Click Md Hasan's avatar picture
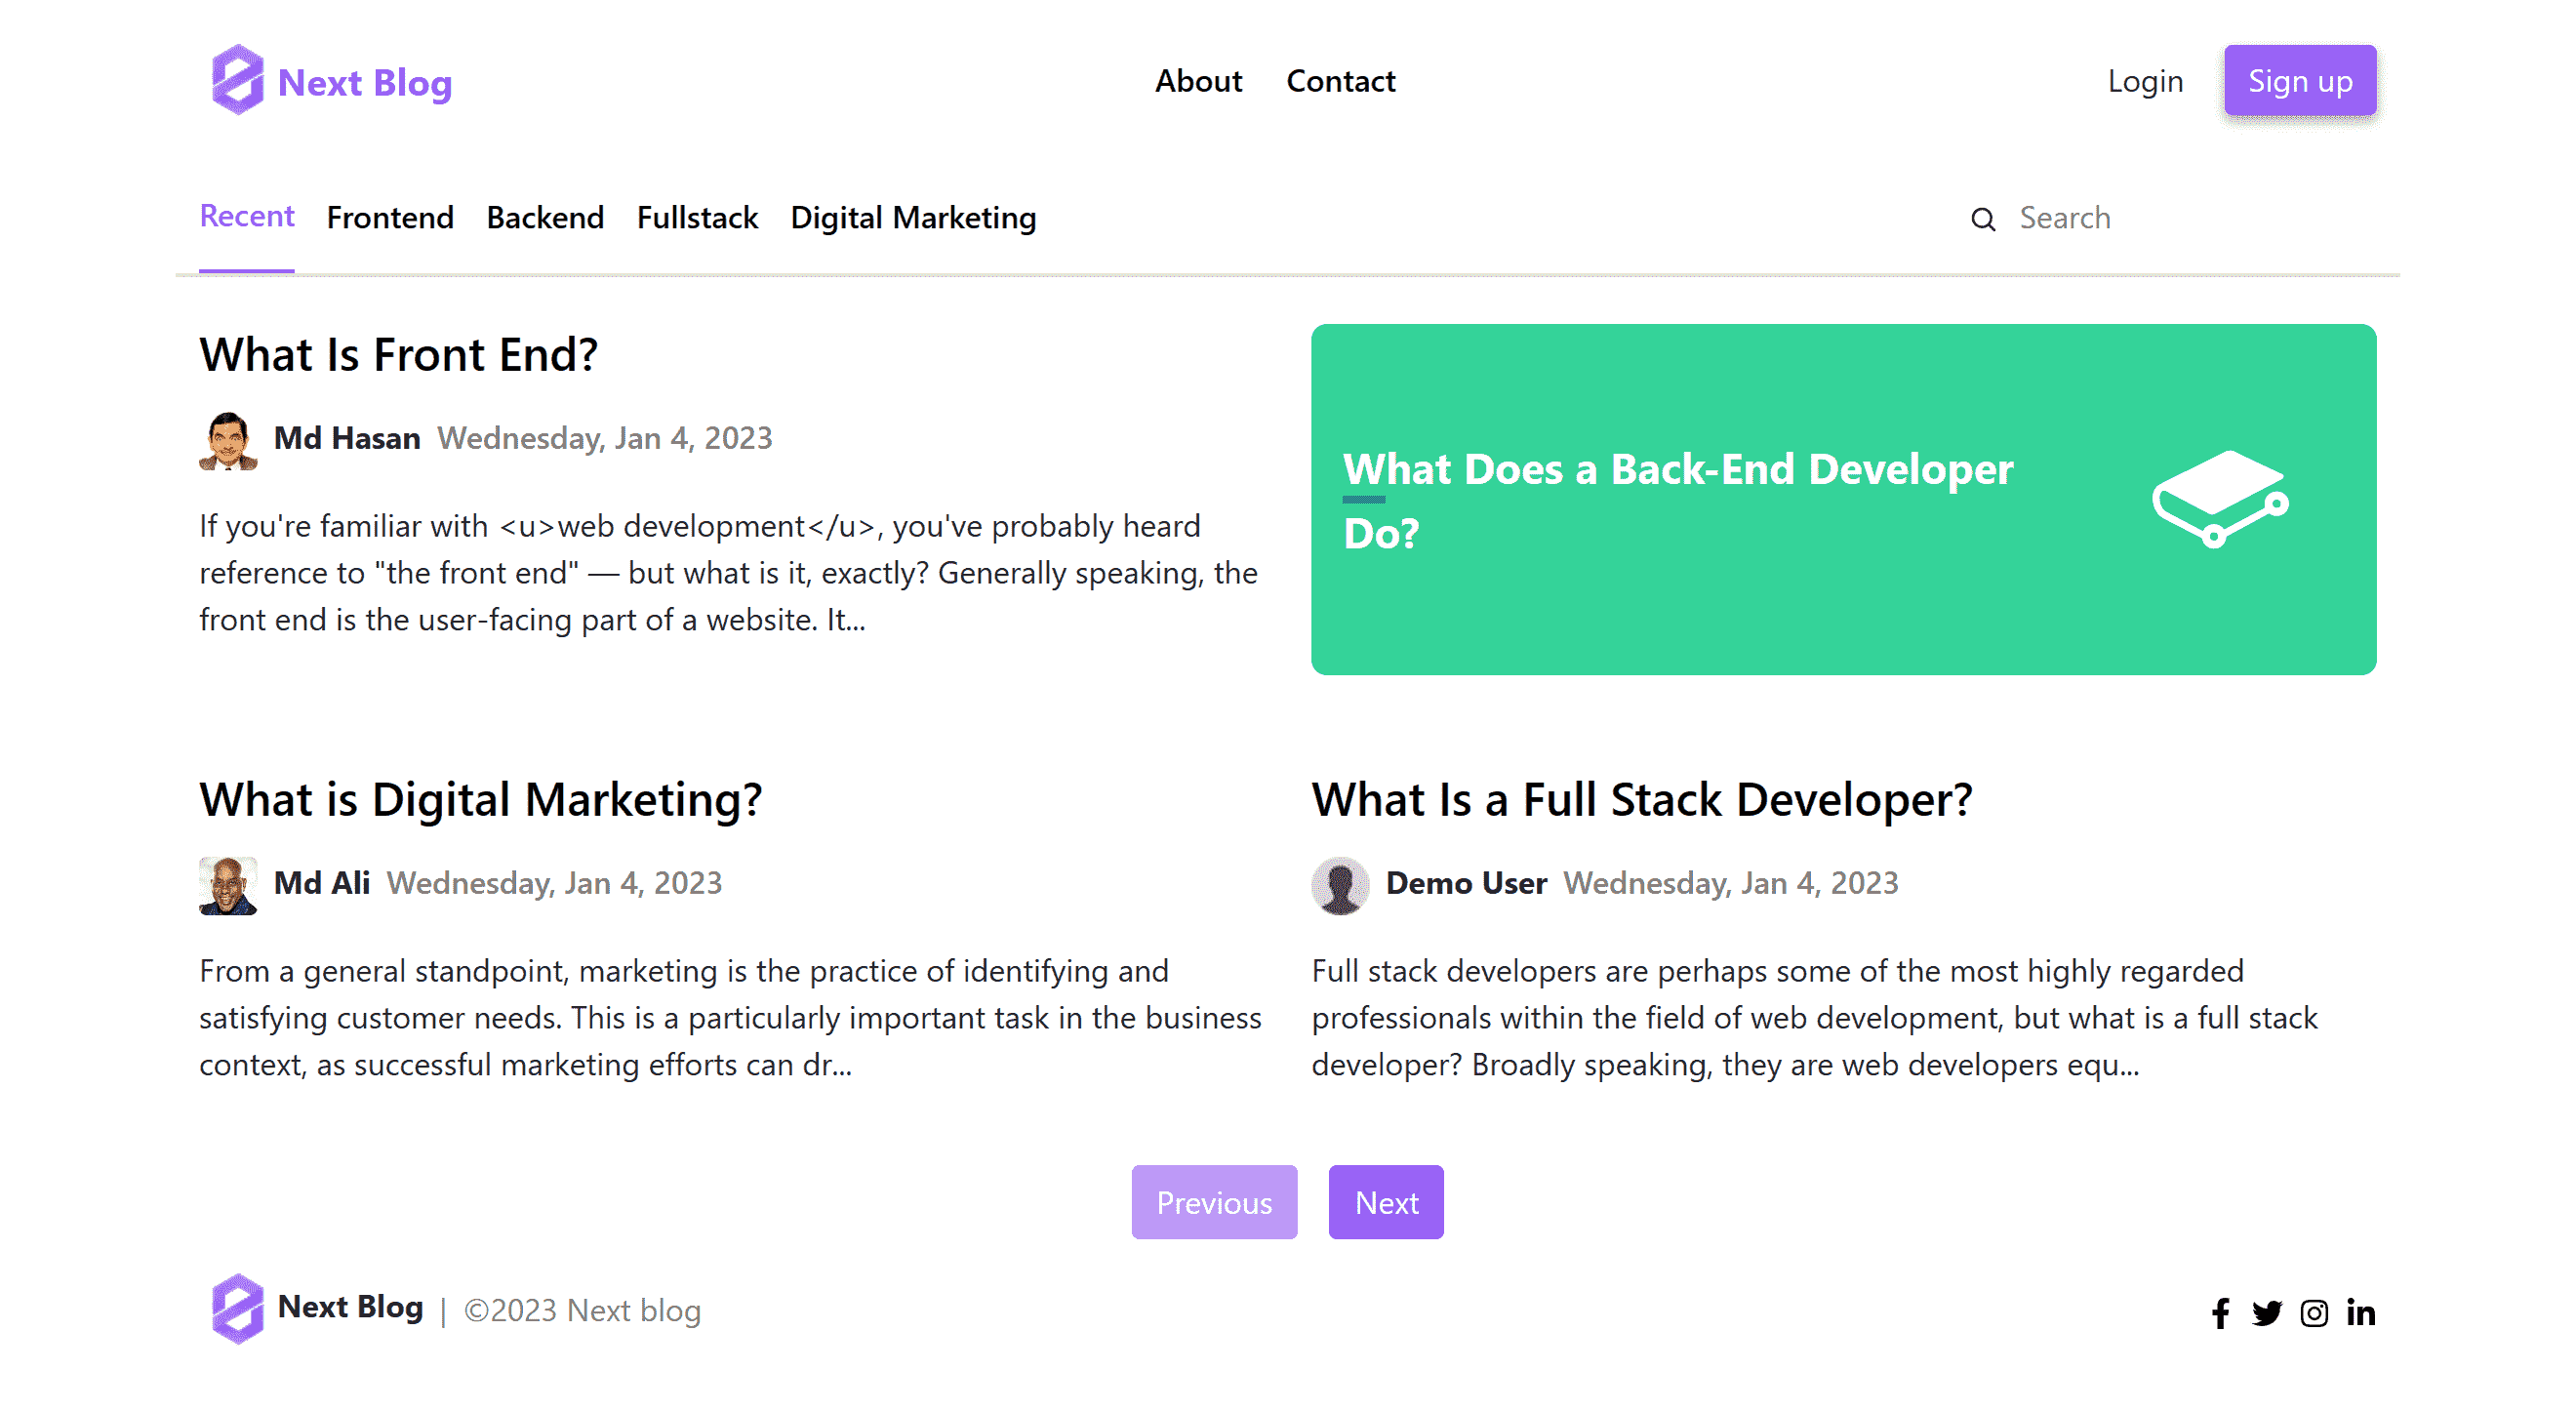This screenshot has height=1411, width=2576. tap(228, 440)
